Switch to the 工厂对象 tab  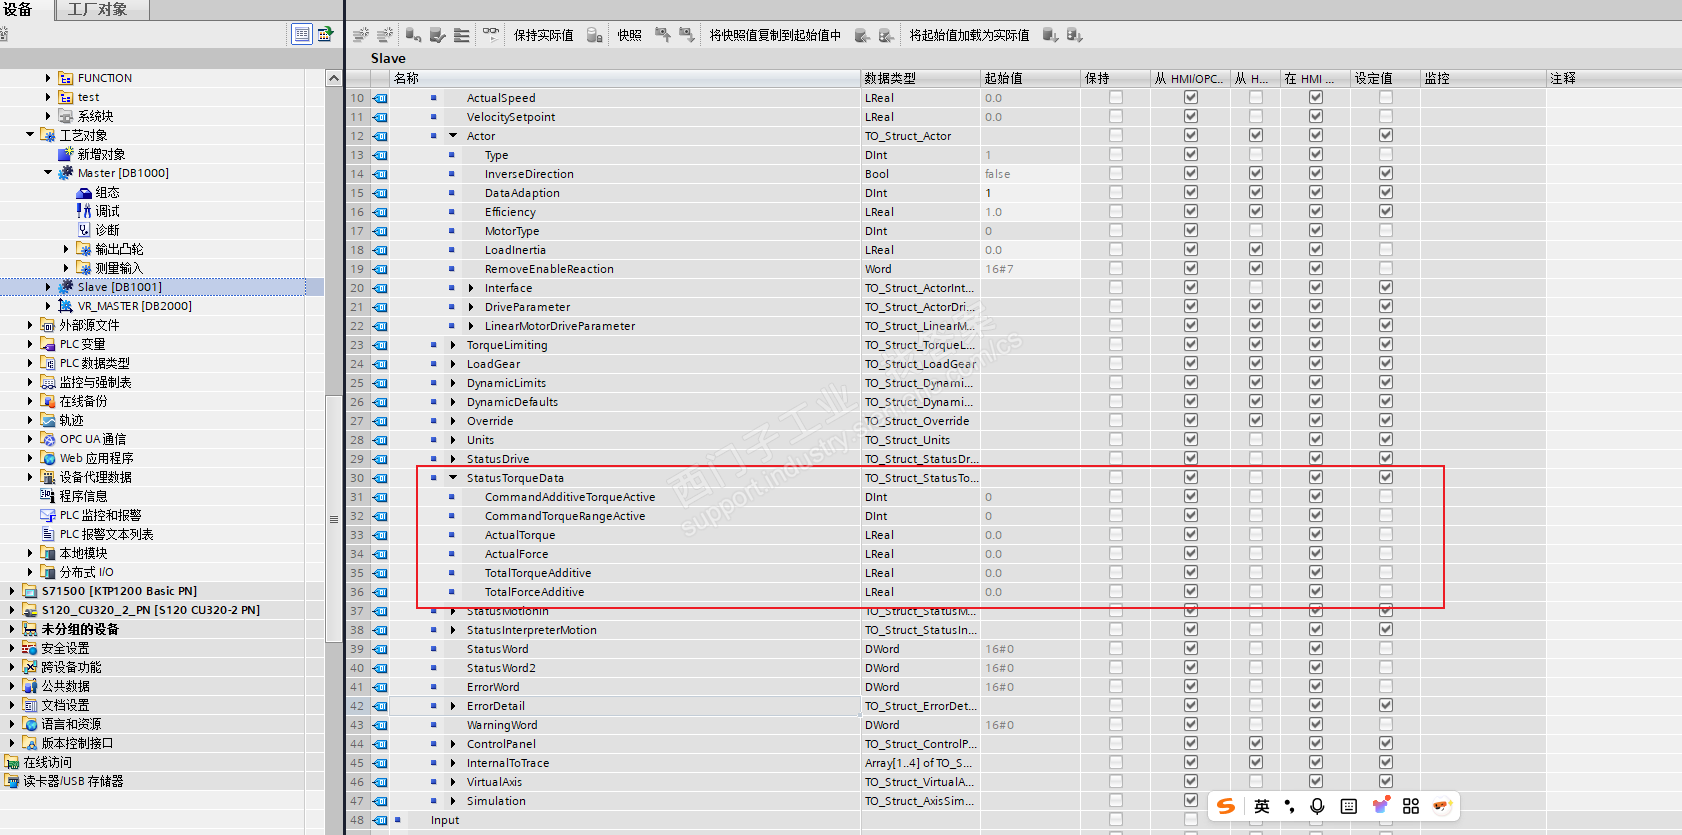click(x=98, y=9)
